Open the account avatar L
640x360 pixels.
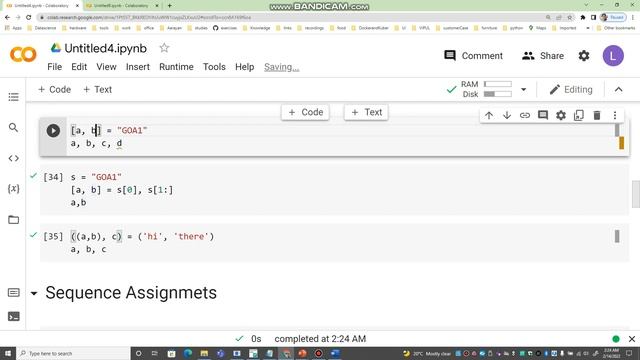point(613,56)
